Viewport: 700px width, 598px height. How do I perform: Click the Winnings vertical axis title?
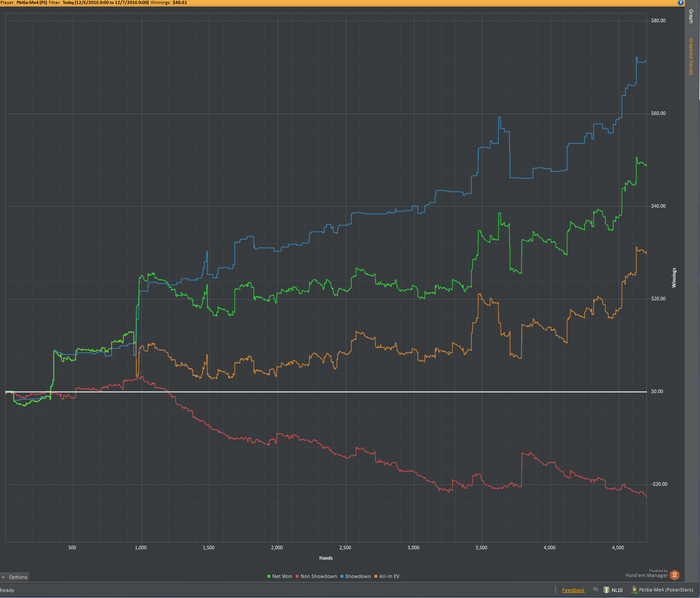pyautogui.click(x=674, y=278)
